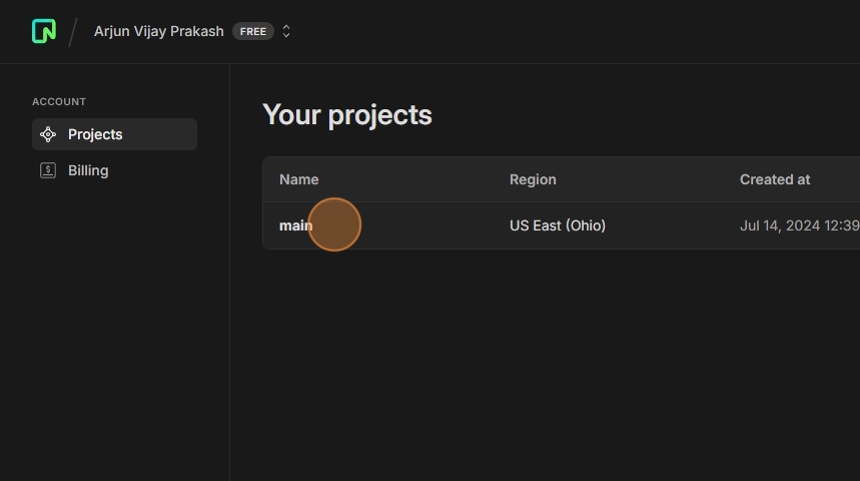860x481 pixels.
Task: Click the ACCOUNT section label in sidebar
Action: tap(59, 102)
